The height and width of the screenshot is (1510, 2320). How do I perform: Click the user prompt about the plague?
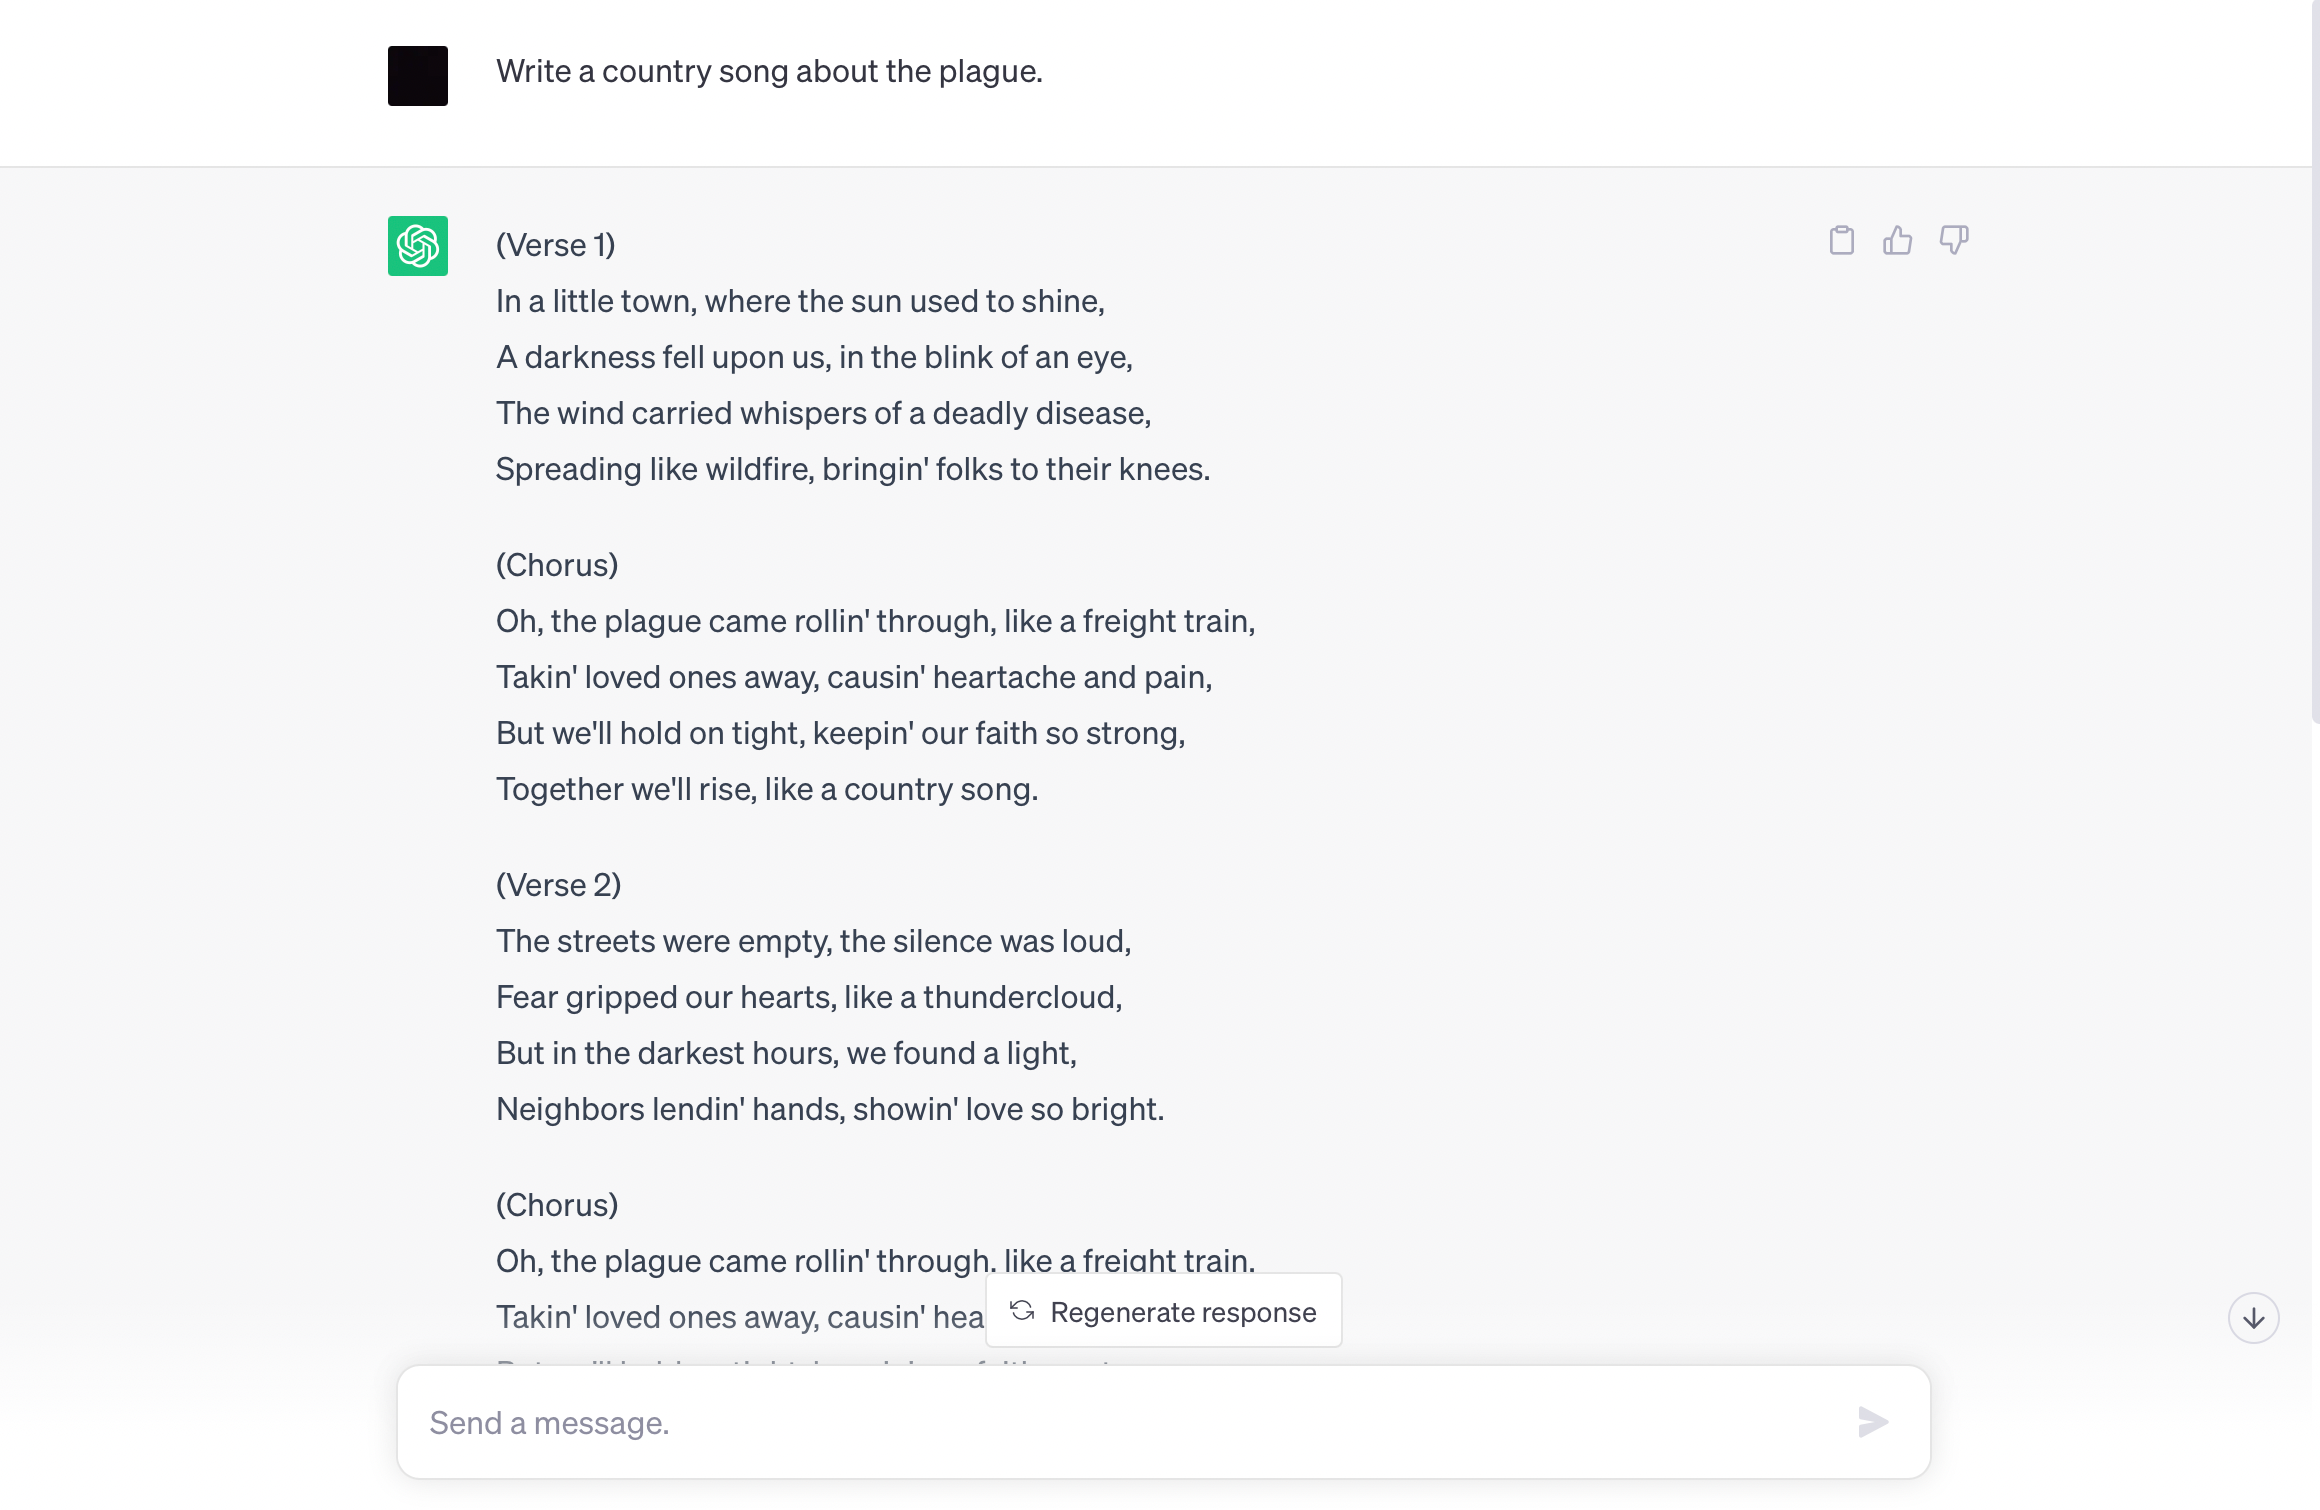tap(769, 71)
